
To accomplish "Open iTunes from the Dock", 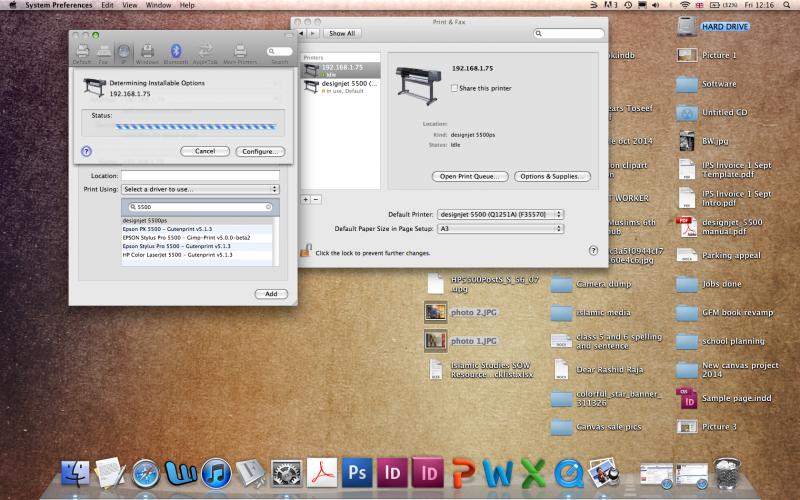I will point(216,473).
